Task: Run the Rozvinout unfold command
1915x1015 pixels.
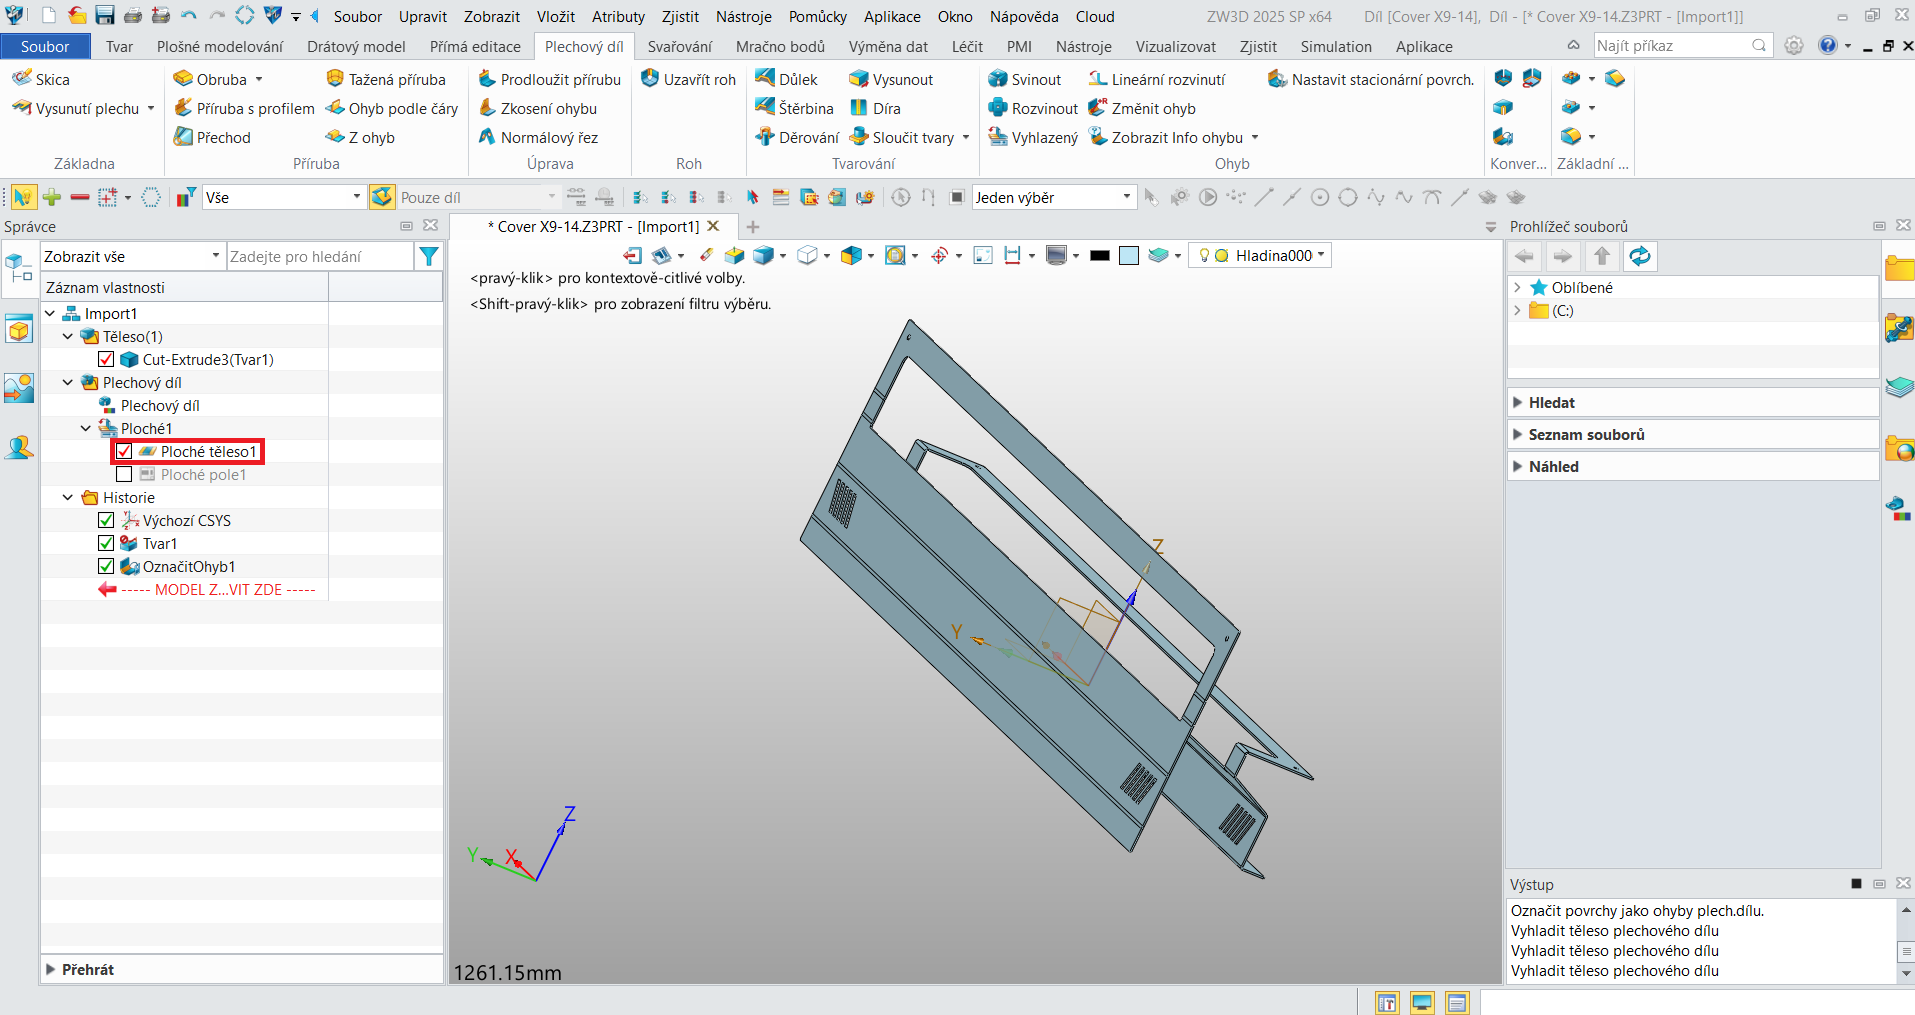Action: click(1033, 108)
